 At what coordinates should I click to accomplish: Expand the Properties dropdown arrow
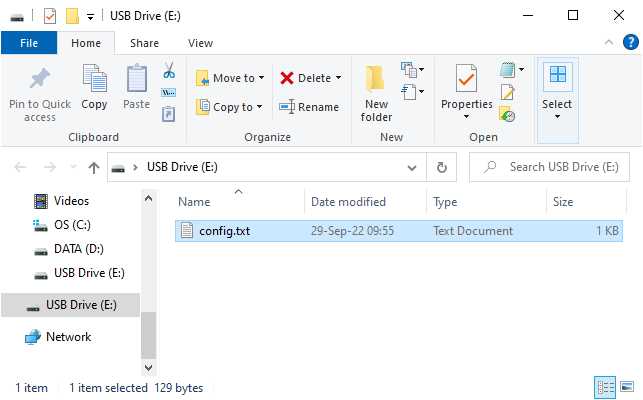tap(466, 117)
